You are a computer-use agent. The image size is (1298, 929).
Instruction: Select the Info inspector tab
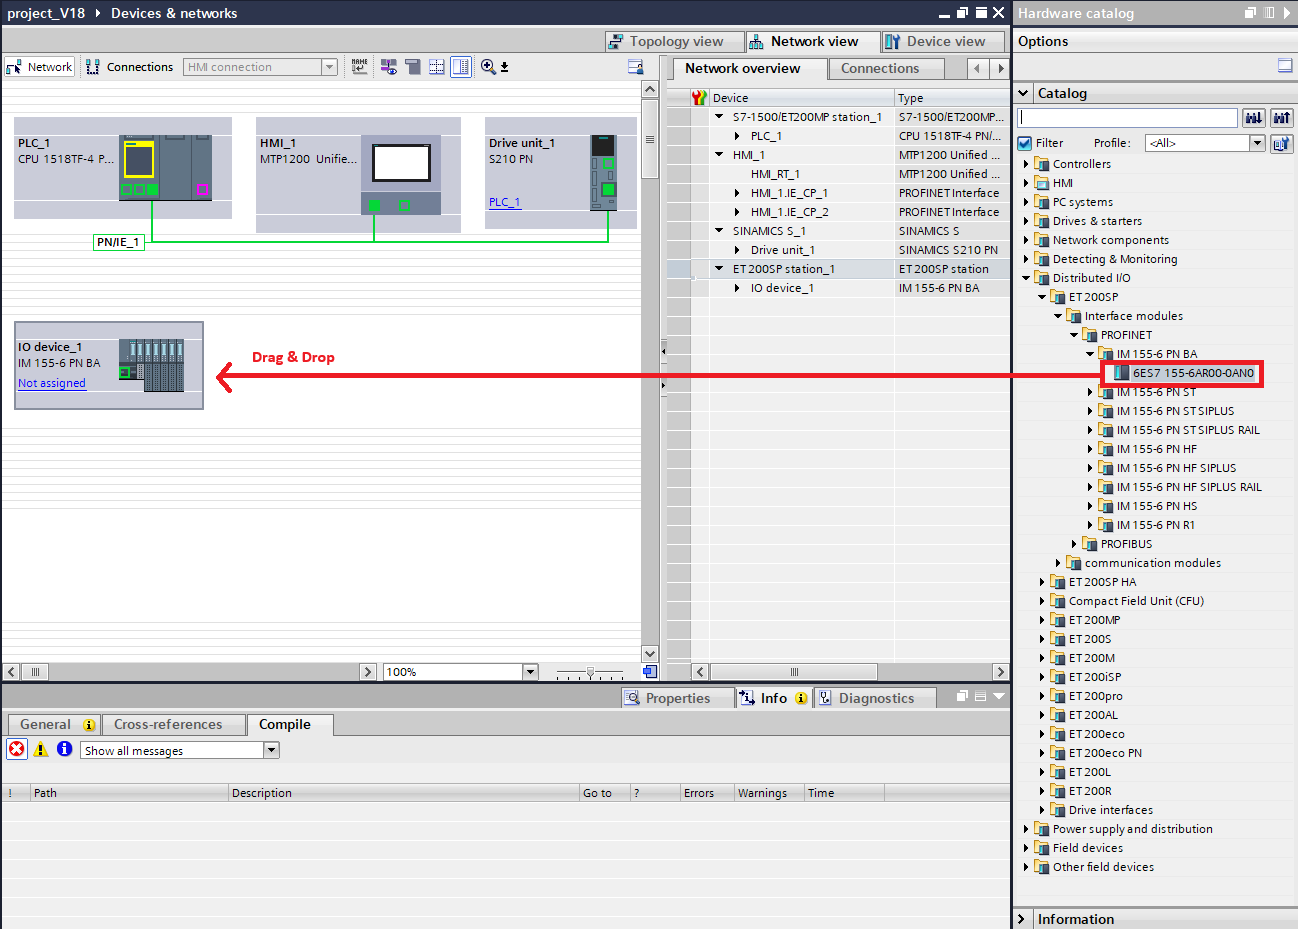click(772, 698)
